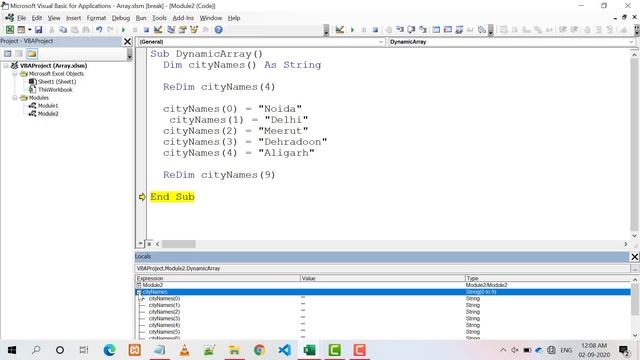
Task: Click the Step Over debug icon
Action: click(411, 29)
